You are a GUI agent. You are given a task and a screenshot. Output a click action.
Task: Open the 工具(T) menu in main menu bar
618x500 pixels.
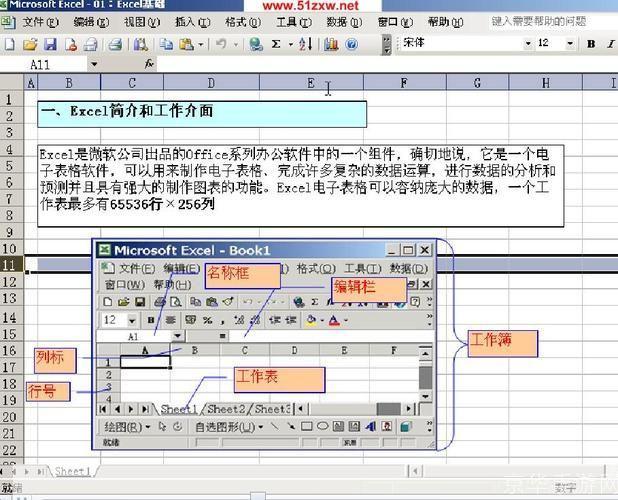click(x=294, y=22)
